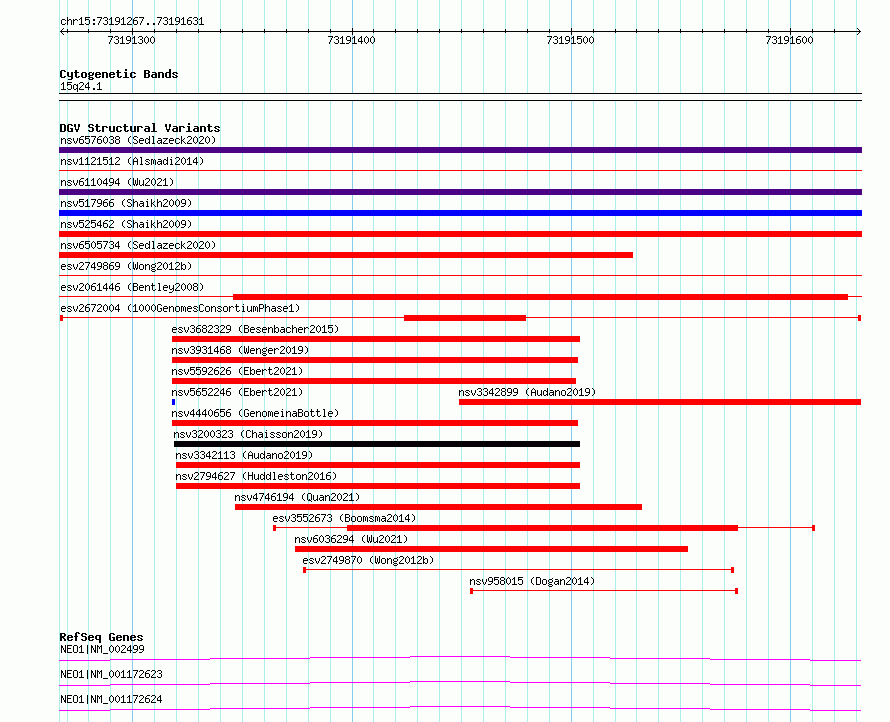This screenshot has width=890, height=722.
Task: Click the red bar under nsv3342899 (Audano2019)
Action: [660, 402]
